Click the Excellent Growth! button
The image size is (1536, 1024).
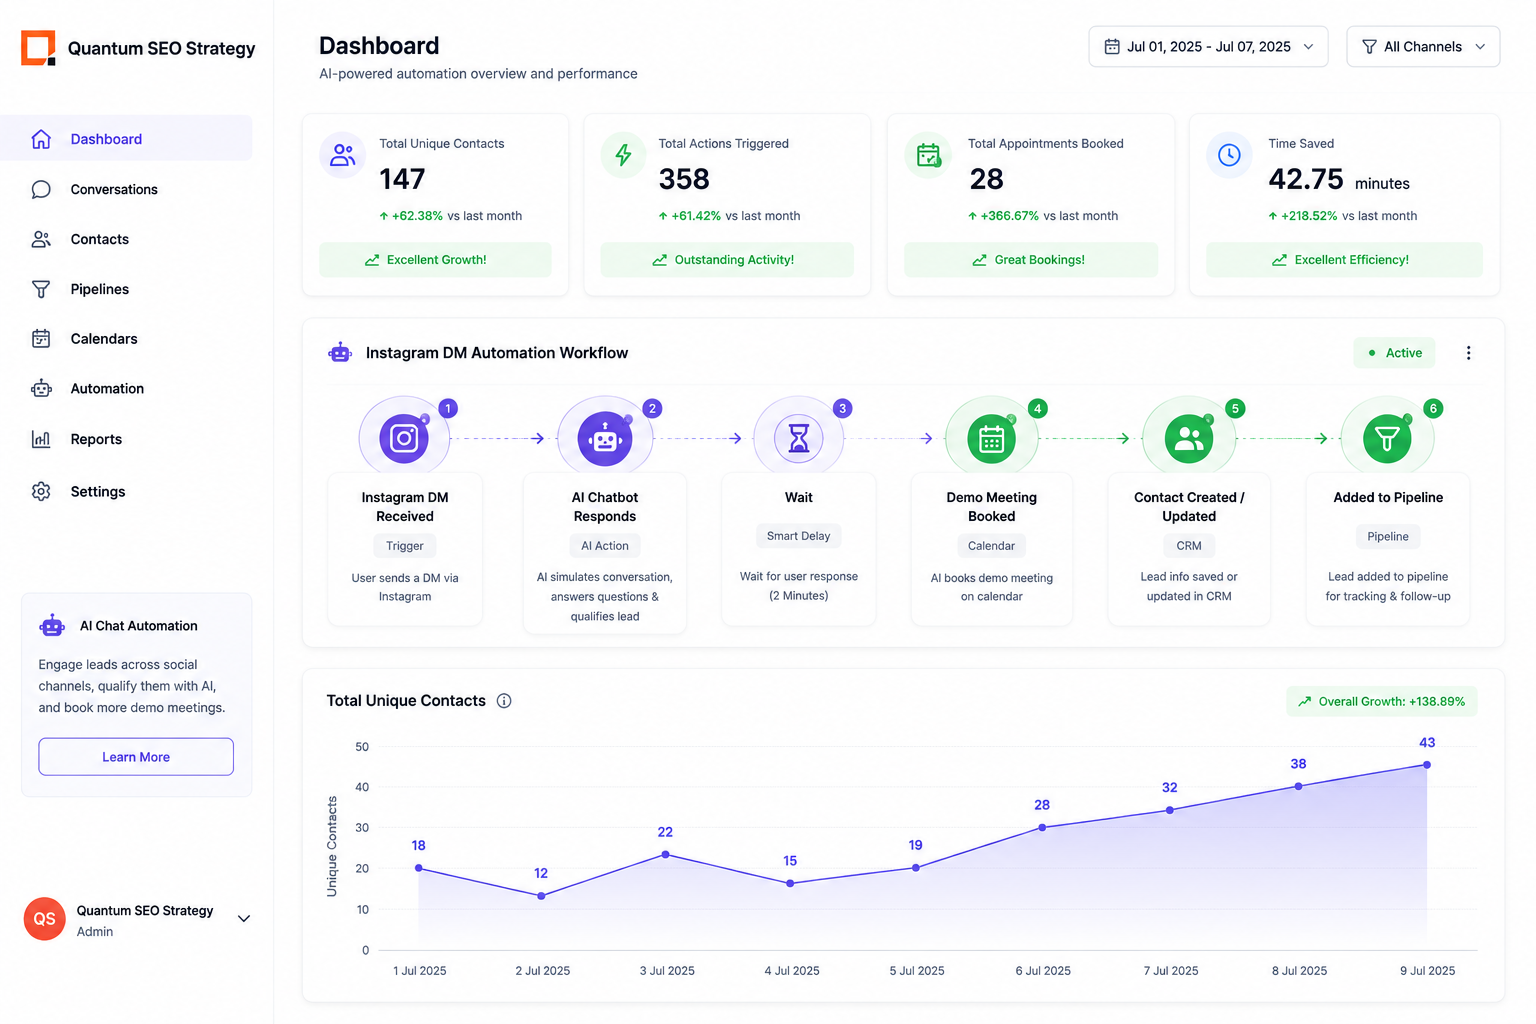click(x=435, y=260)
